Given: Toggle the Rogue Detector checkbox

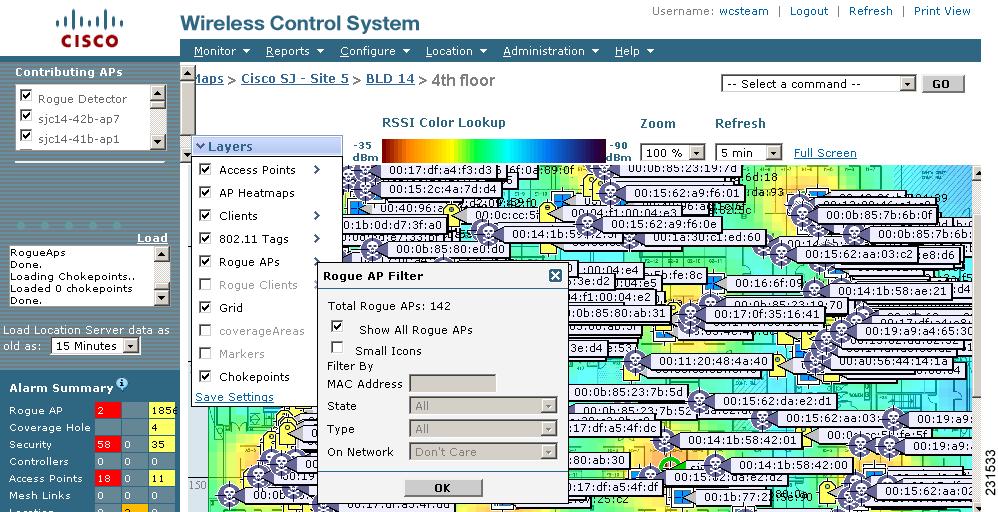Looking at the screenshot, I should (x=26, y=96).
